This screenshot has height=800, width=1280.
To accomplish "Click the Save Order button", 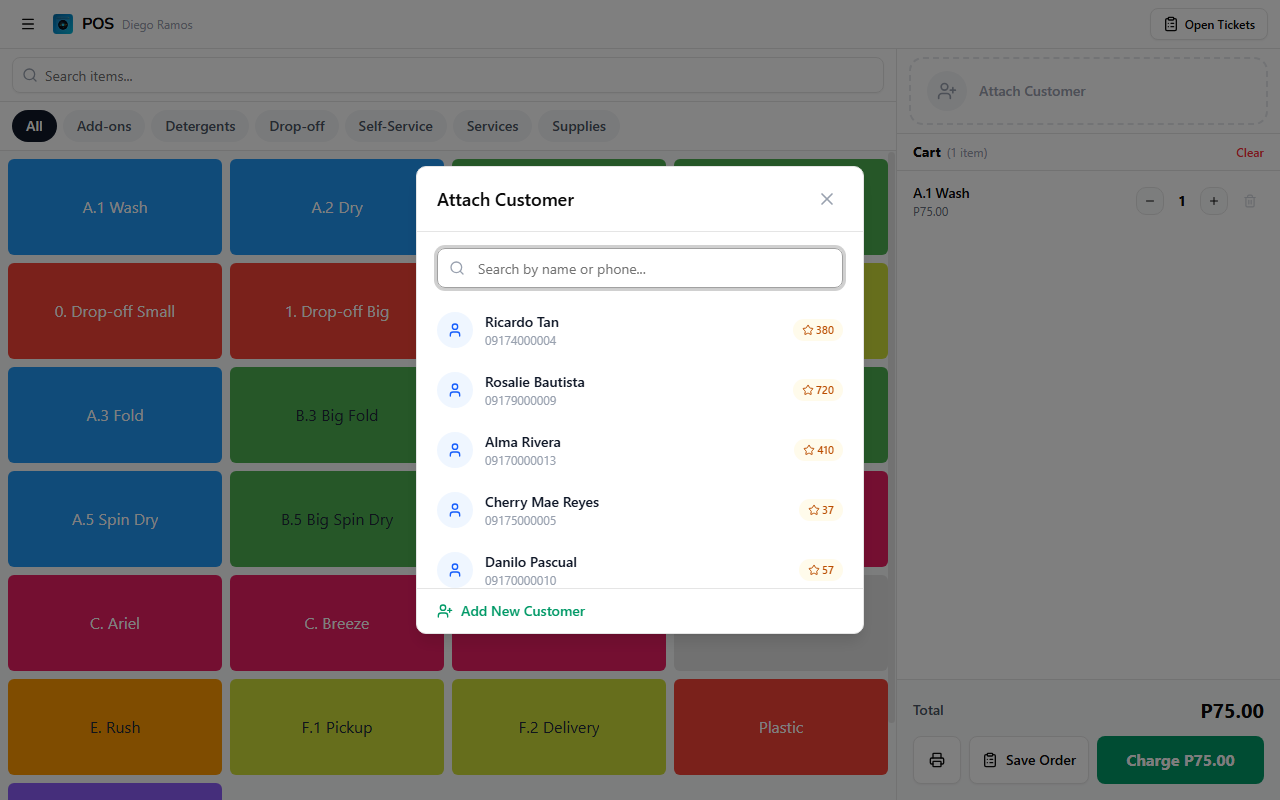I will tap(1029, 760).
